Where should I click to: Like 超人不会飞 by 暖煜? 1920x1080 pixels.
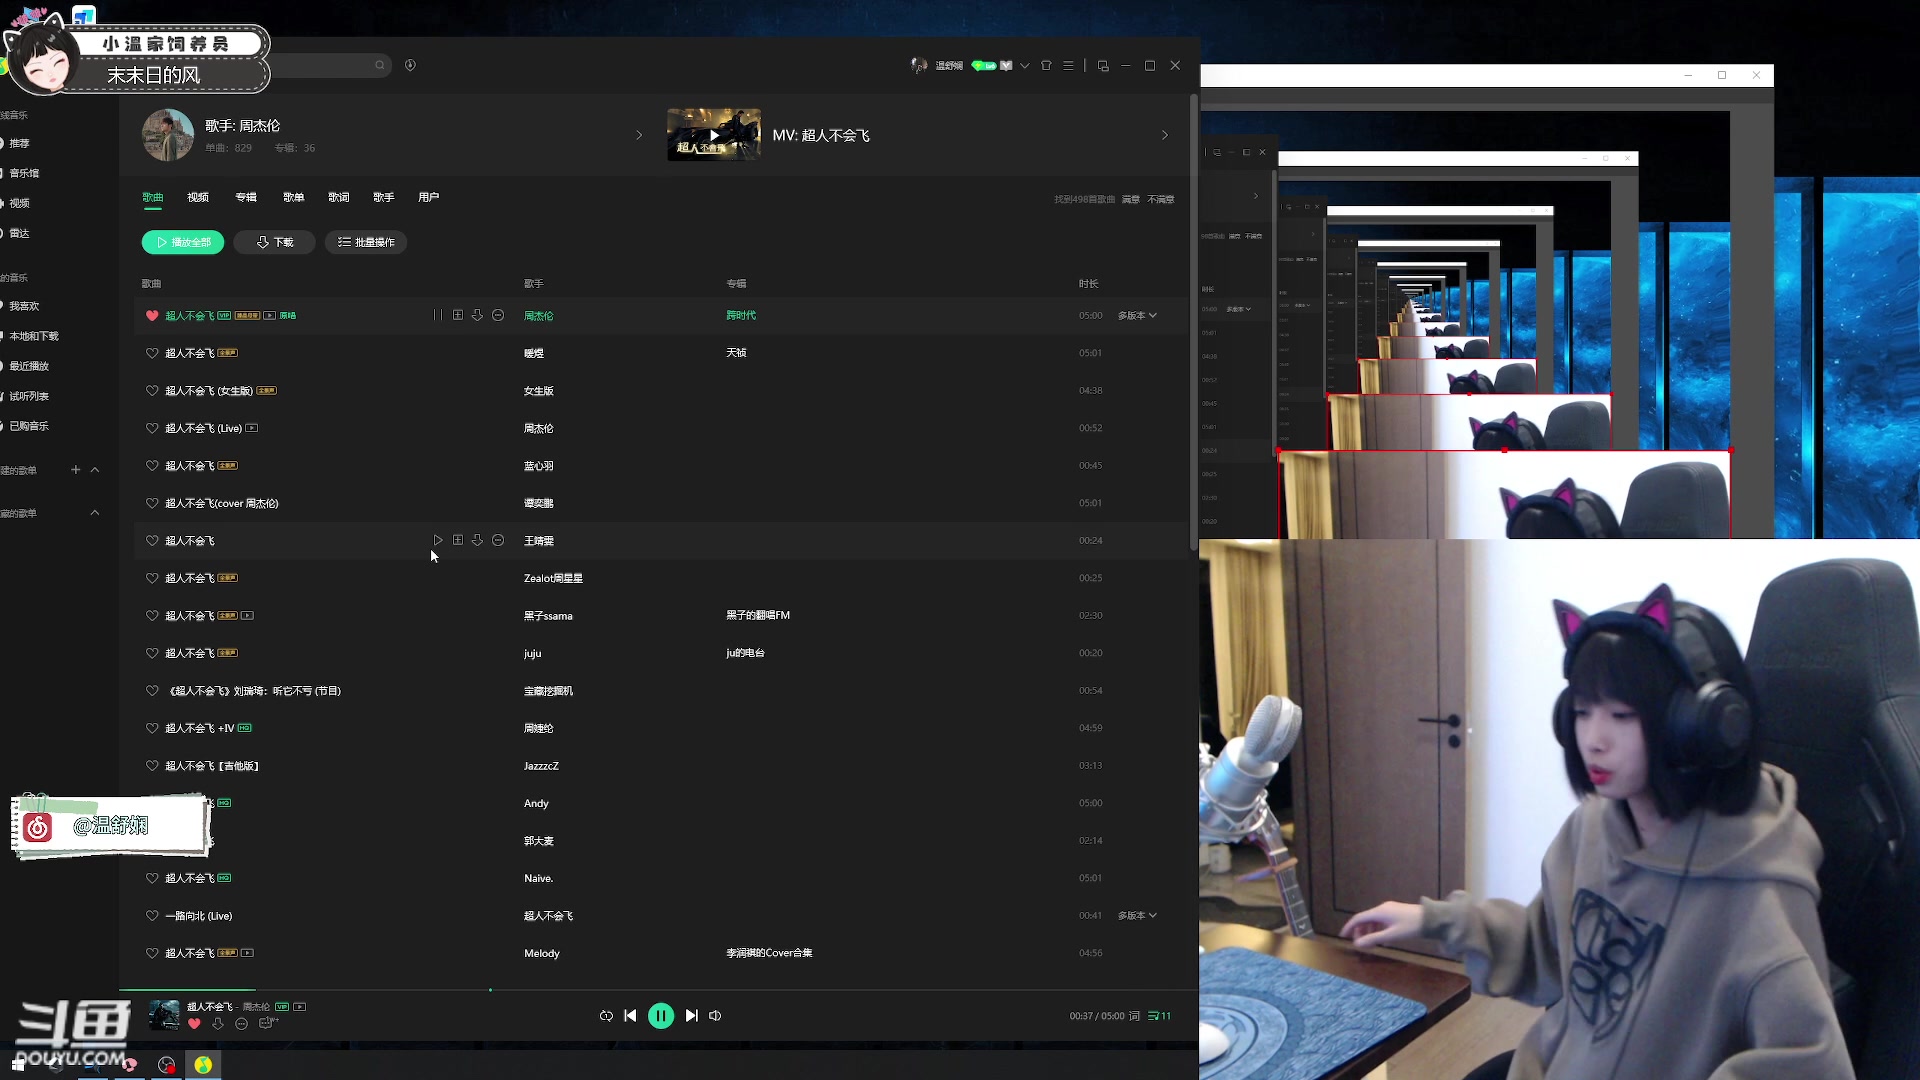pyautogui.click(x=152, y=353)
